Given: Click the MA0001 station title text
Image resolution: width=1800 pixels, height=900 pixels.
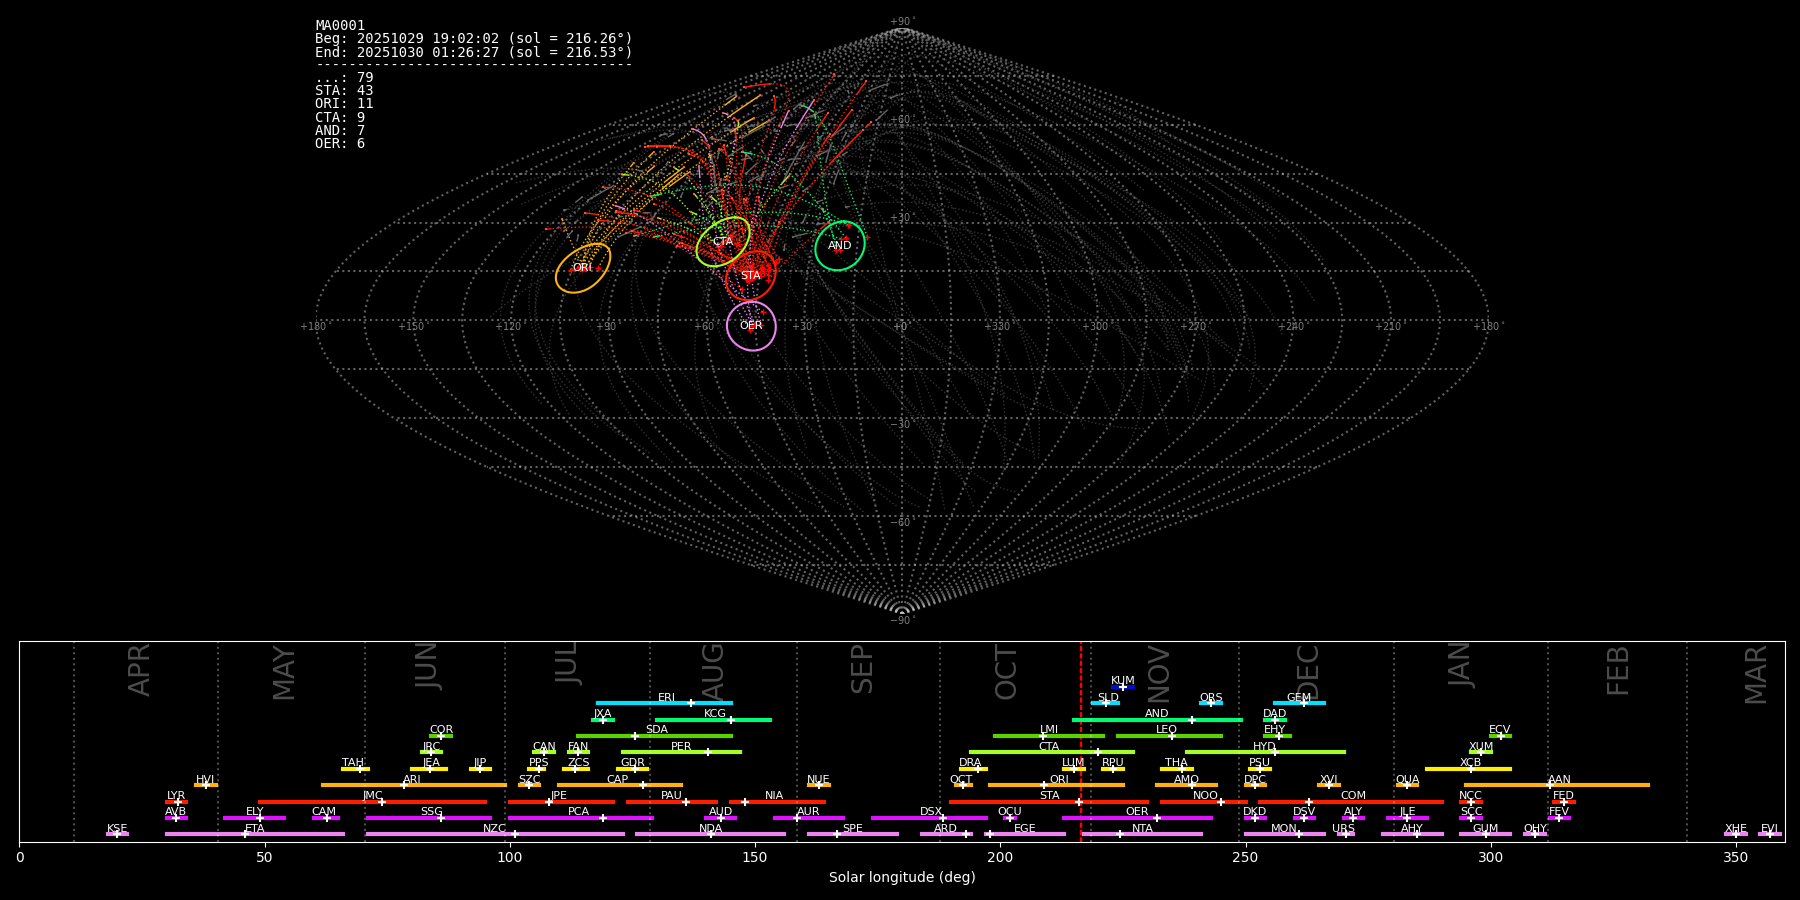Looking at the screenshot, I should tap(340, 26).
